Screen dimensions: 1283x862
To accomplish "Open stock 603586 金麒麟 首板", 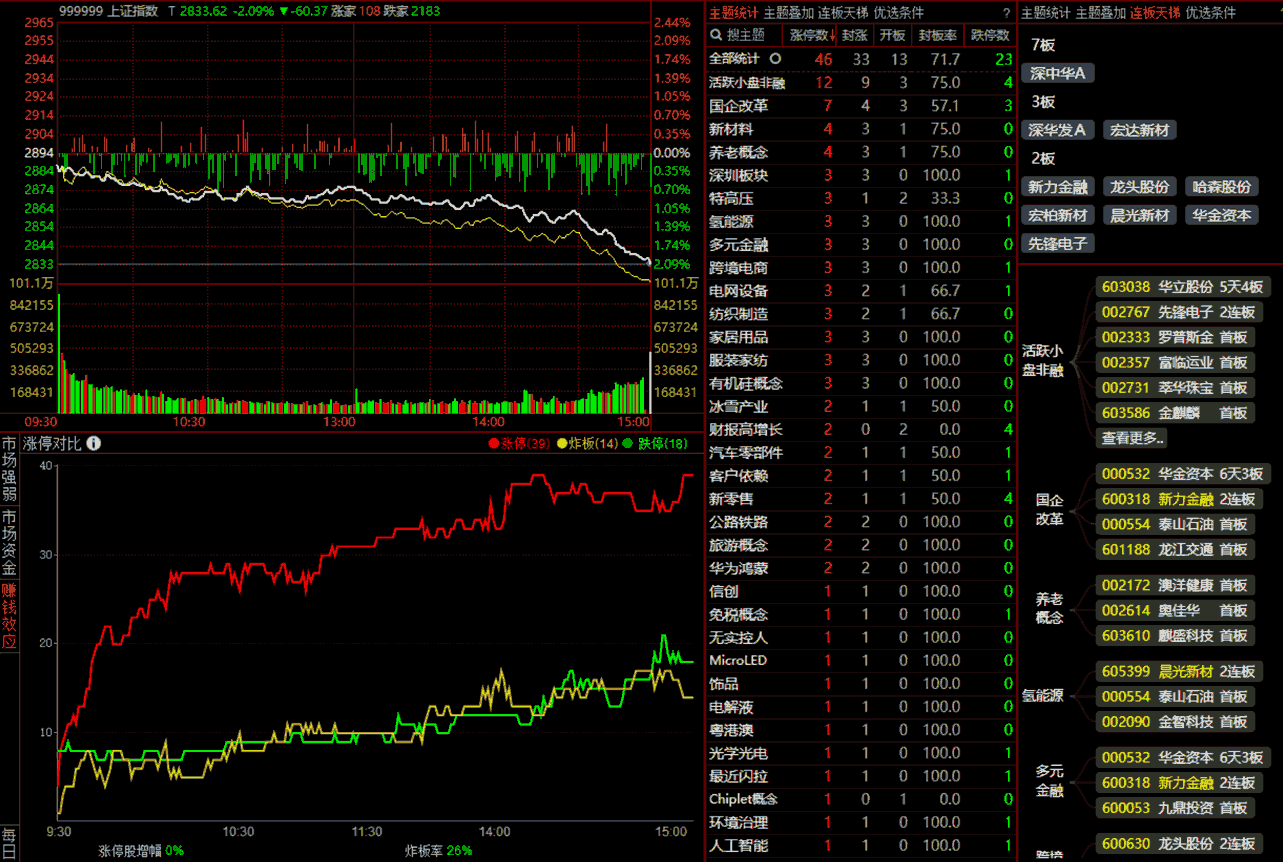I will (x=1176, y=412).
